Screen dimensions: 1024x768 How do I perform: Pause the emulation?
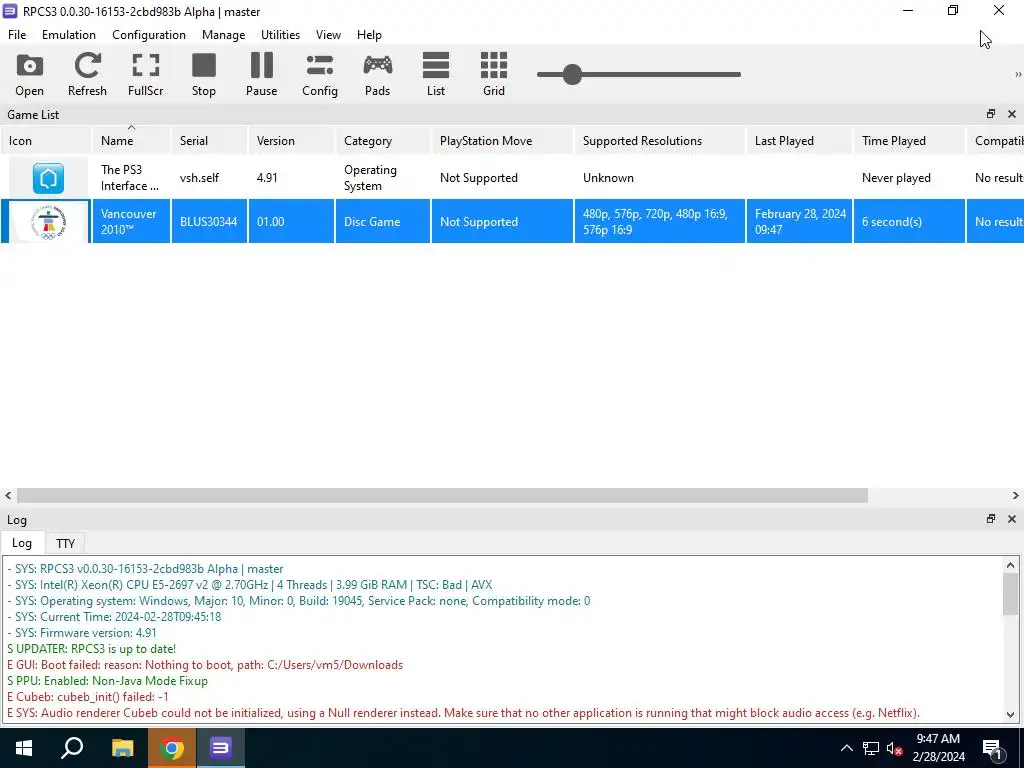tap(261, 74)
